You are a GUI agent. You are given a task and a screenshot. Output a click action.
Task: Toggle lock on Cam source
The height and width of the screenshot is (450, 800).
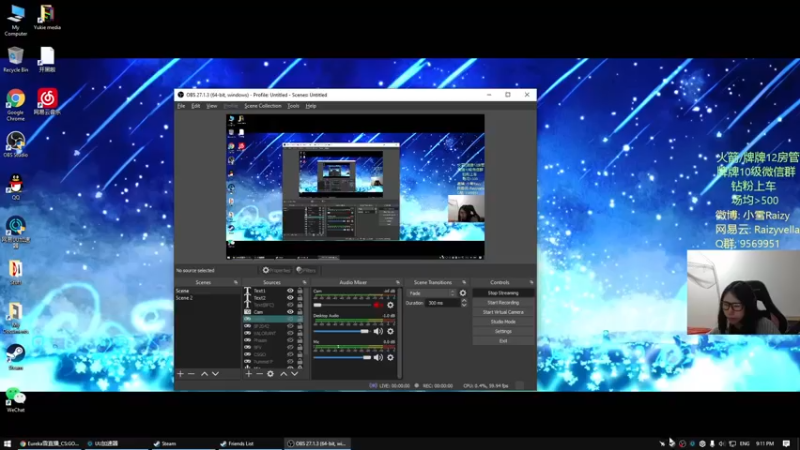[x=300, y=312]
